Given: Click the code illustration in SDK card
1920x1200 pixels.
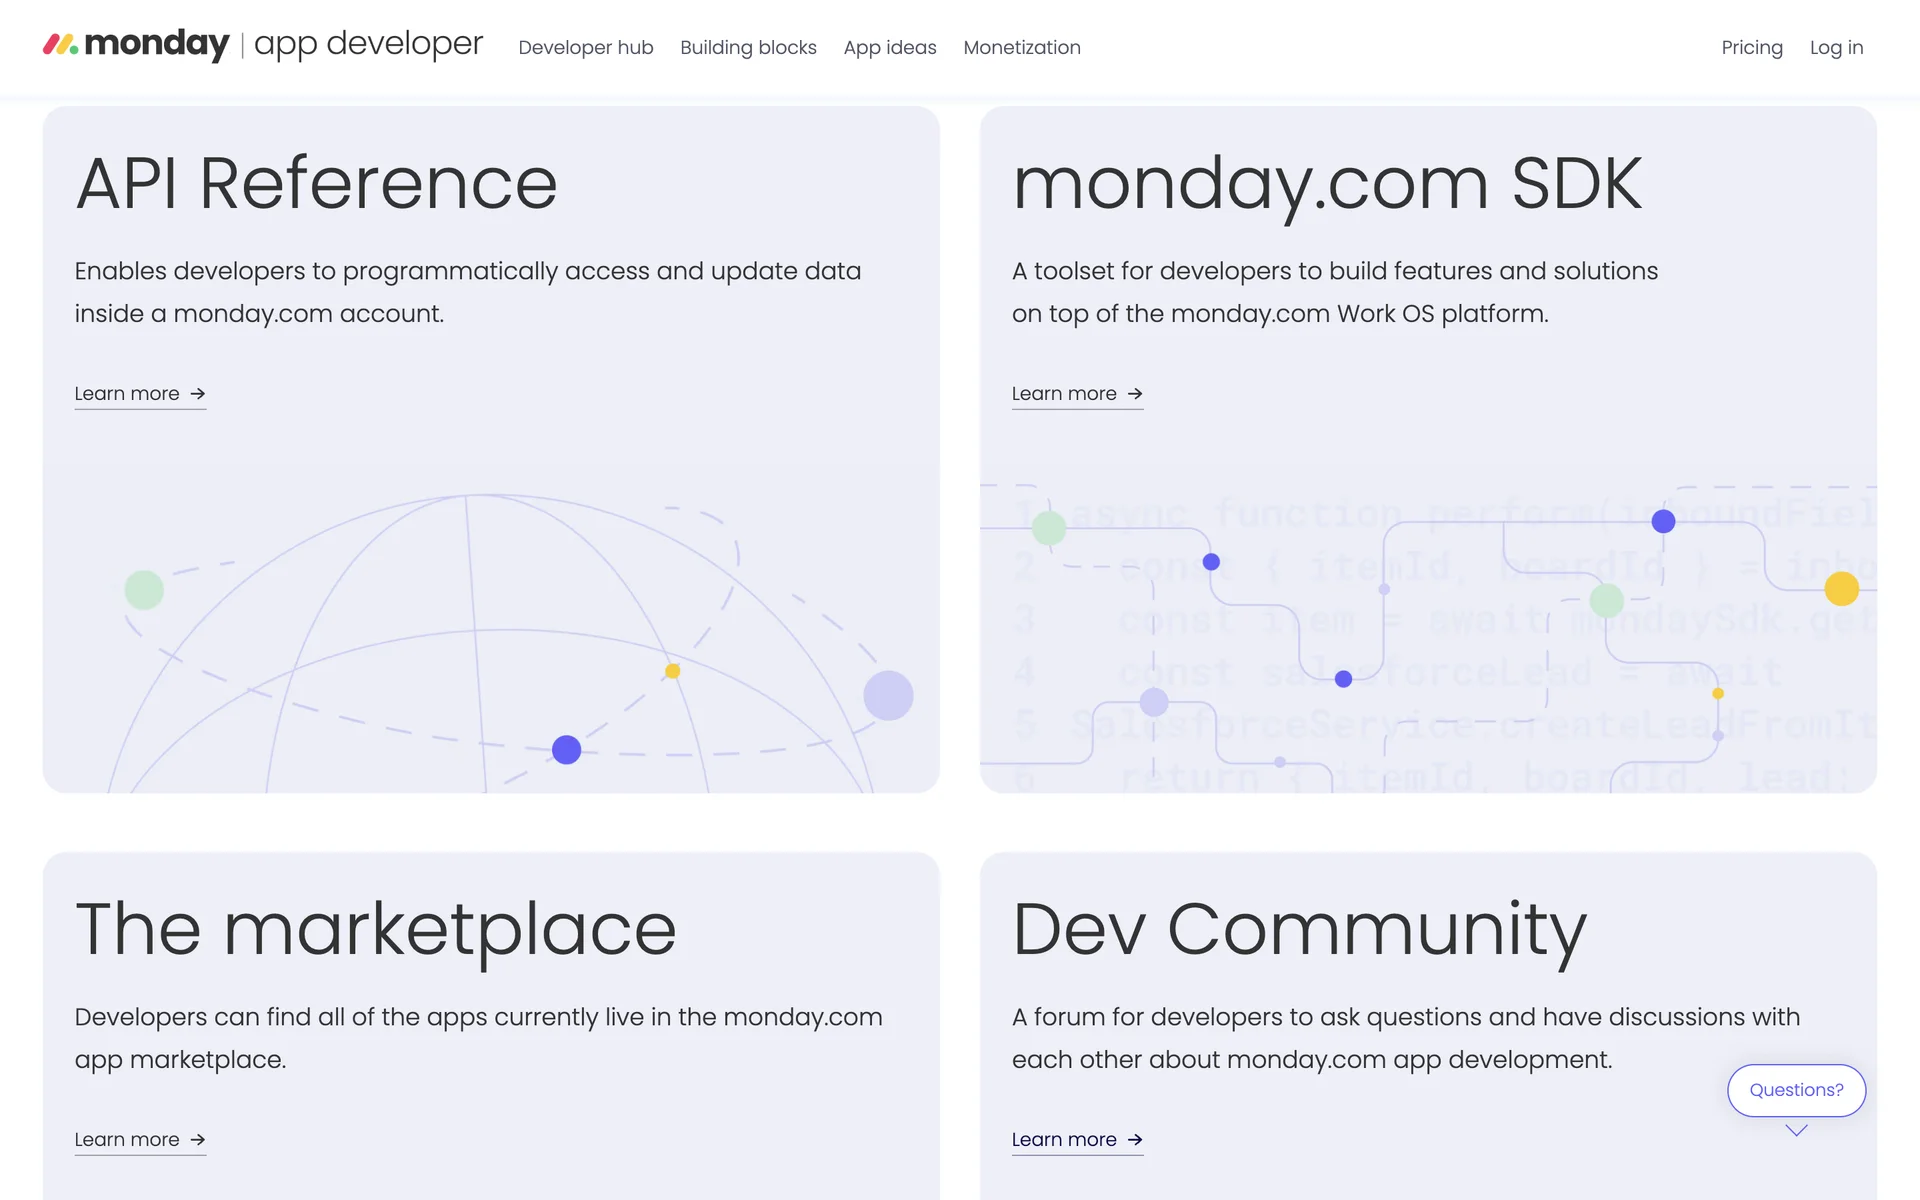Looking at the screenshot, I should (x=1428, y=640).
